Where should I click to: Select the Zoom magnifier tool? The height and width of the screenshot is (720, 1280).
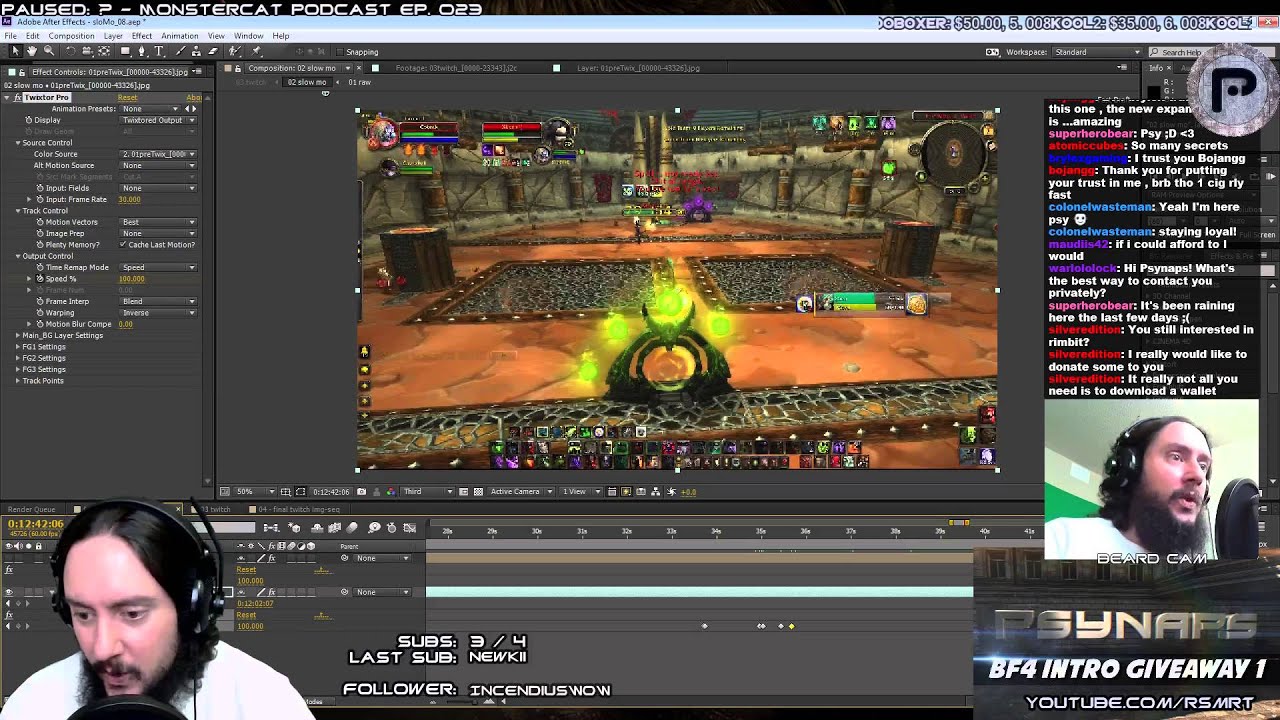click(x=49, y=51)
